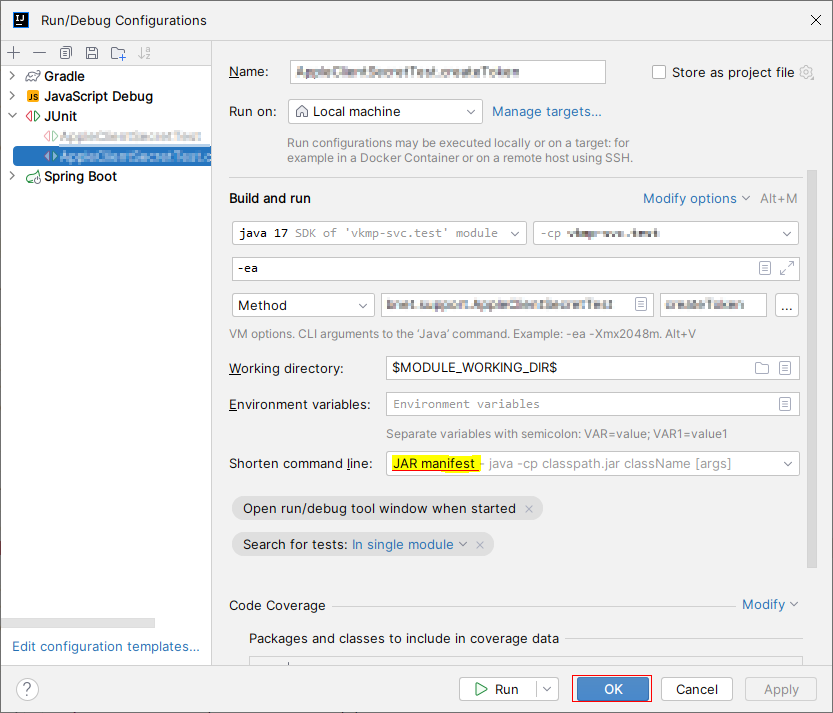833x713 pixels.
Task: Open settings gear next to Store as project file
Action: click(806, 72)
